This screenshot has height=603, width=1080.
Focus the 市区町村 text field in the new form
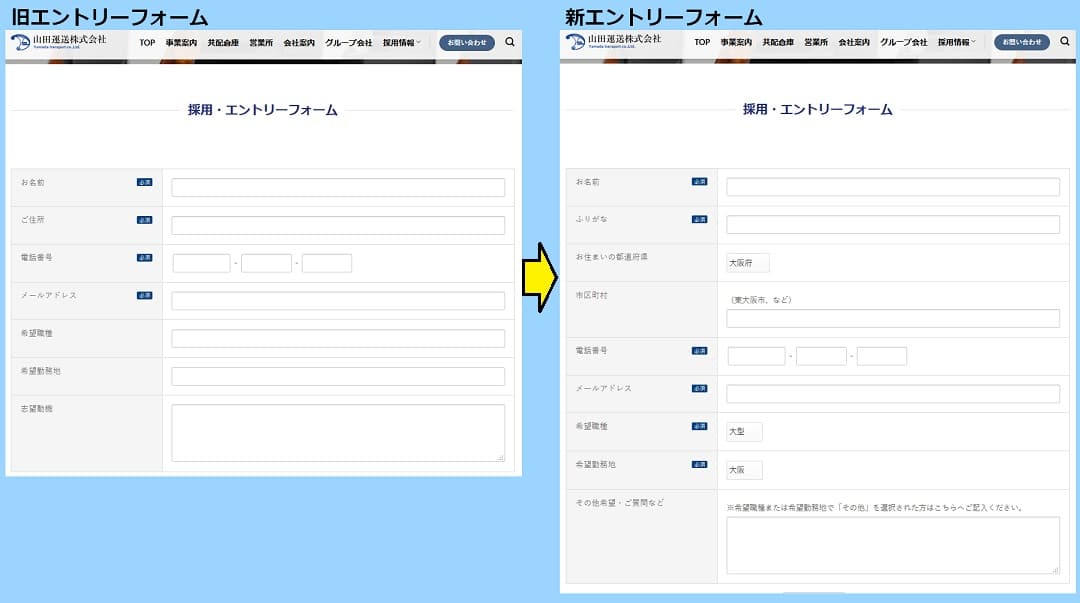(892, 319)
